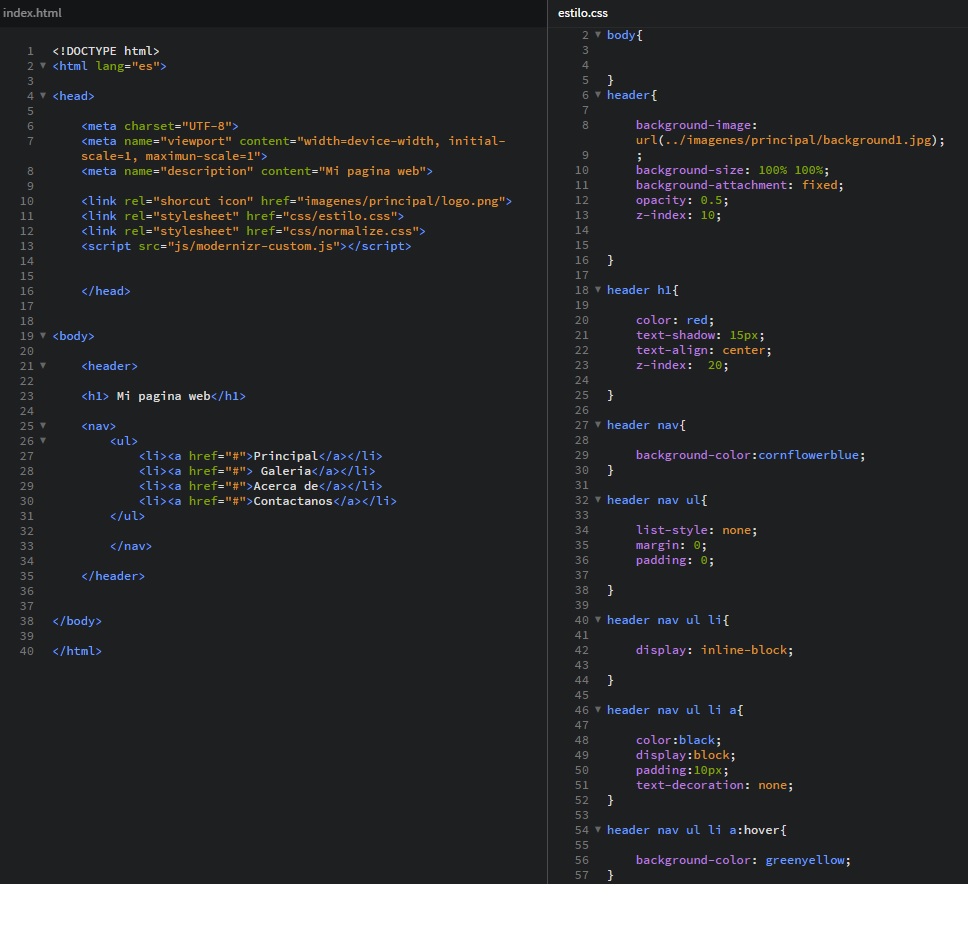Click the list-style none declaration
Screen dimensions: 968x932
696,530
